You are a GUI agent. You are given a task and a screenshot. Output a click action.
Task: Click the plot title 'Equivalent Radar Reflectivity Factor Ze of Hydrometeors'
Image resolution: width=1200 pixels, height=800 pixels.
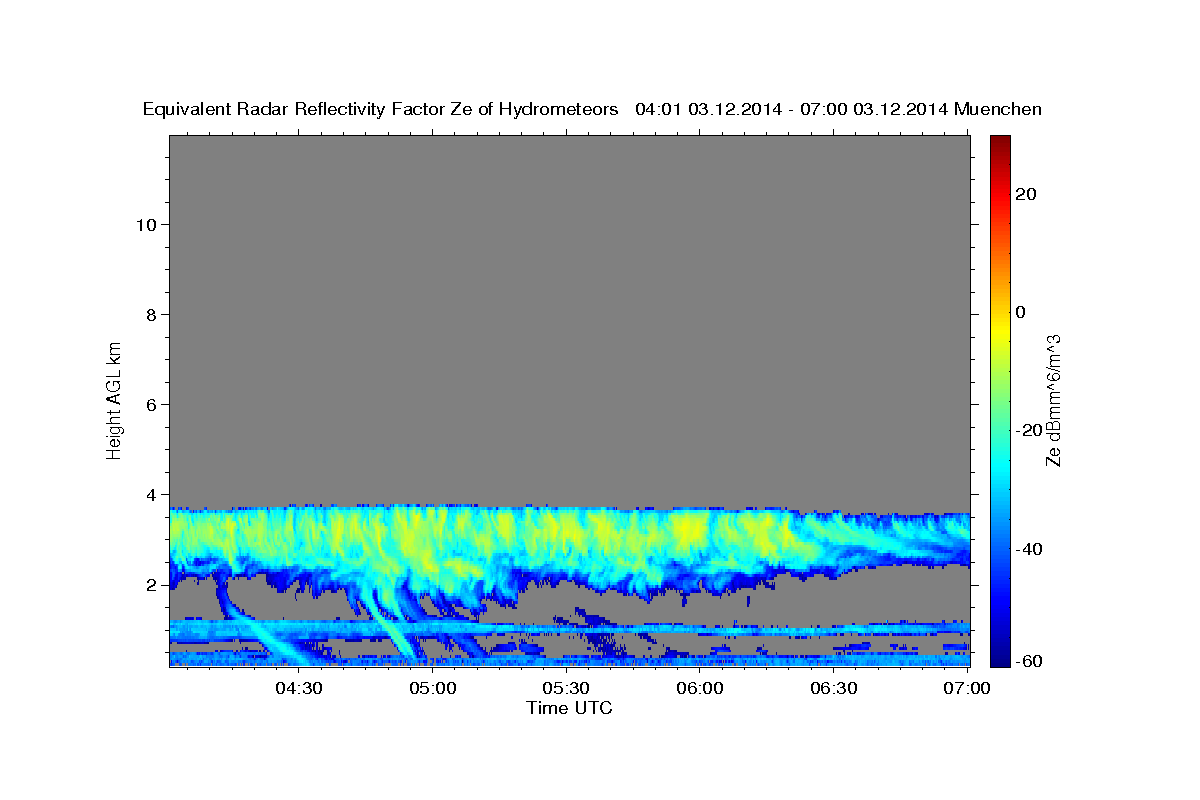point(381,110)
